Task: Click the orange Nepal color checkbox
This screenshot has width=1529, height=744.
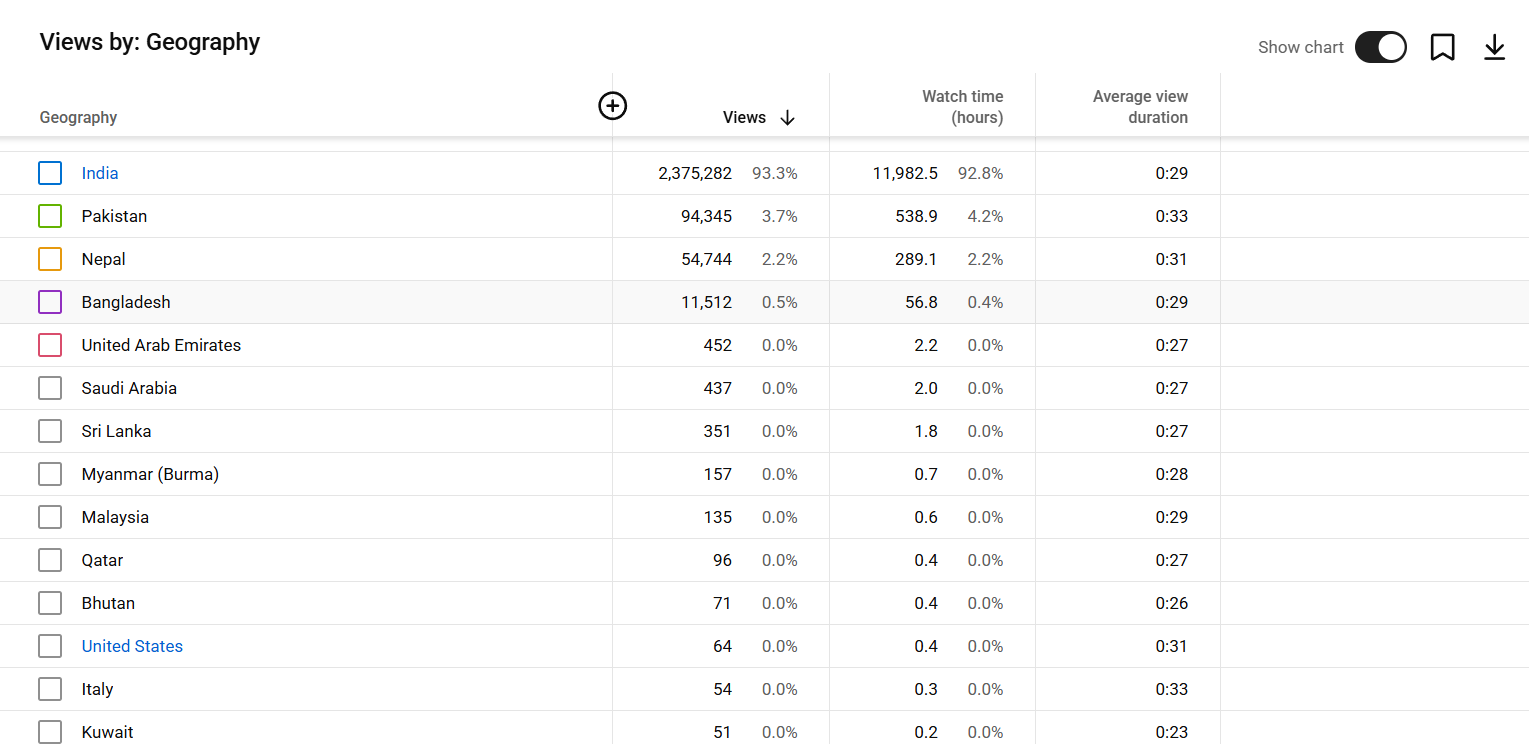Action: [x=50, y=259]
